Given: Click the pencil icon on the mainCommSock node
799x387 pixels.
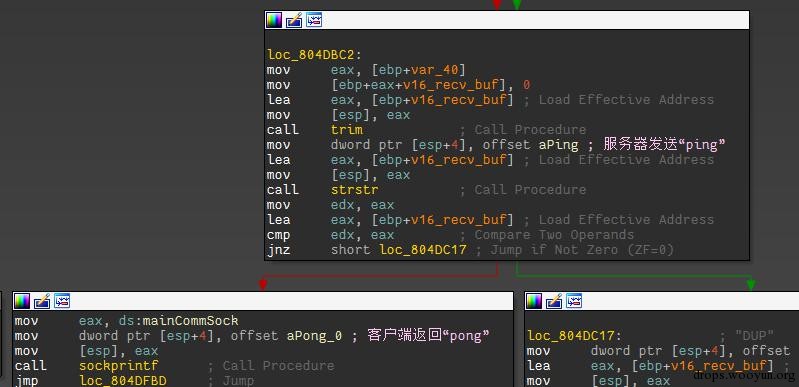Looking at the screenshot, I should coord(42,301).
